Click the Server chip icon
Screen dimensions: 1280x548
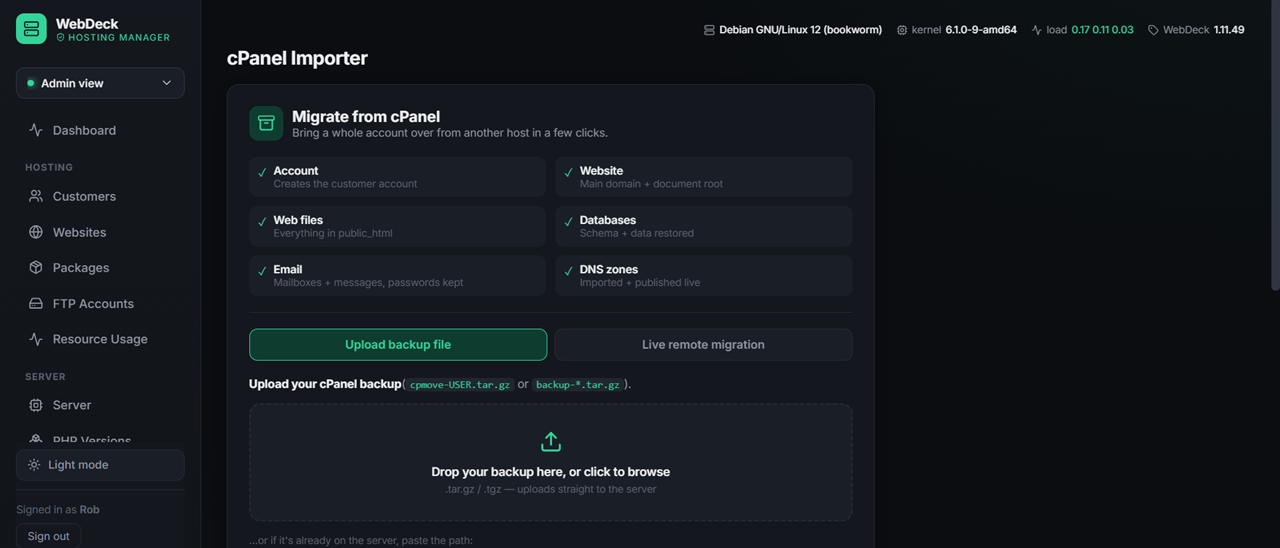[36, 405]
